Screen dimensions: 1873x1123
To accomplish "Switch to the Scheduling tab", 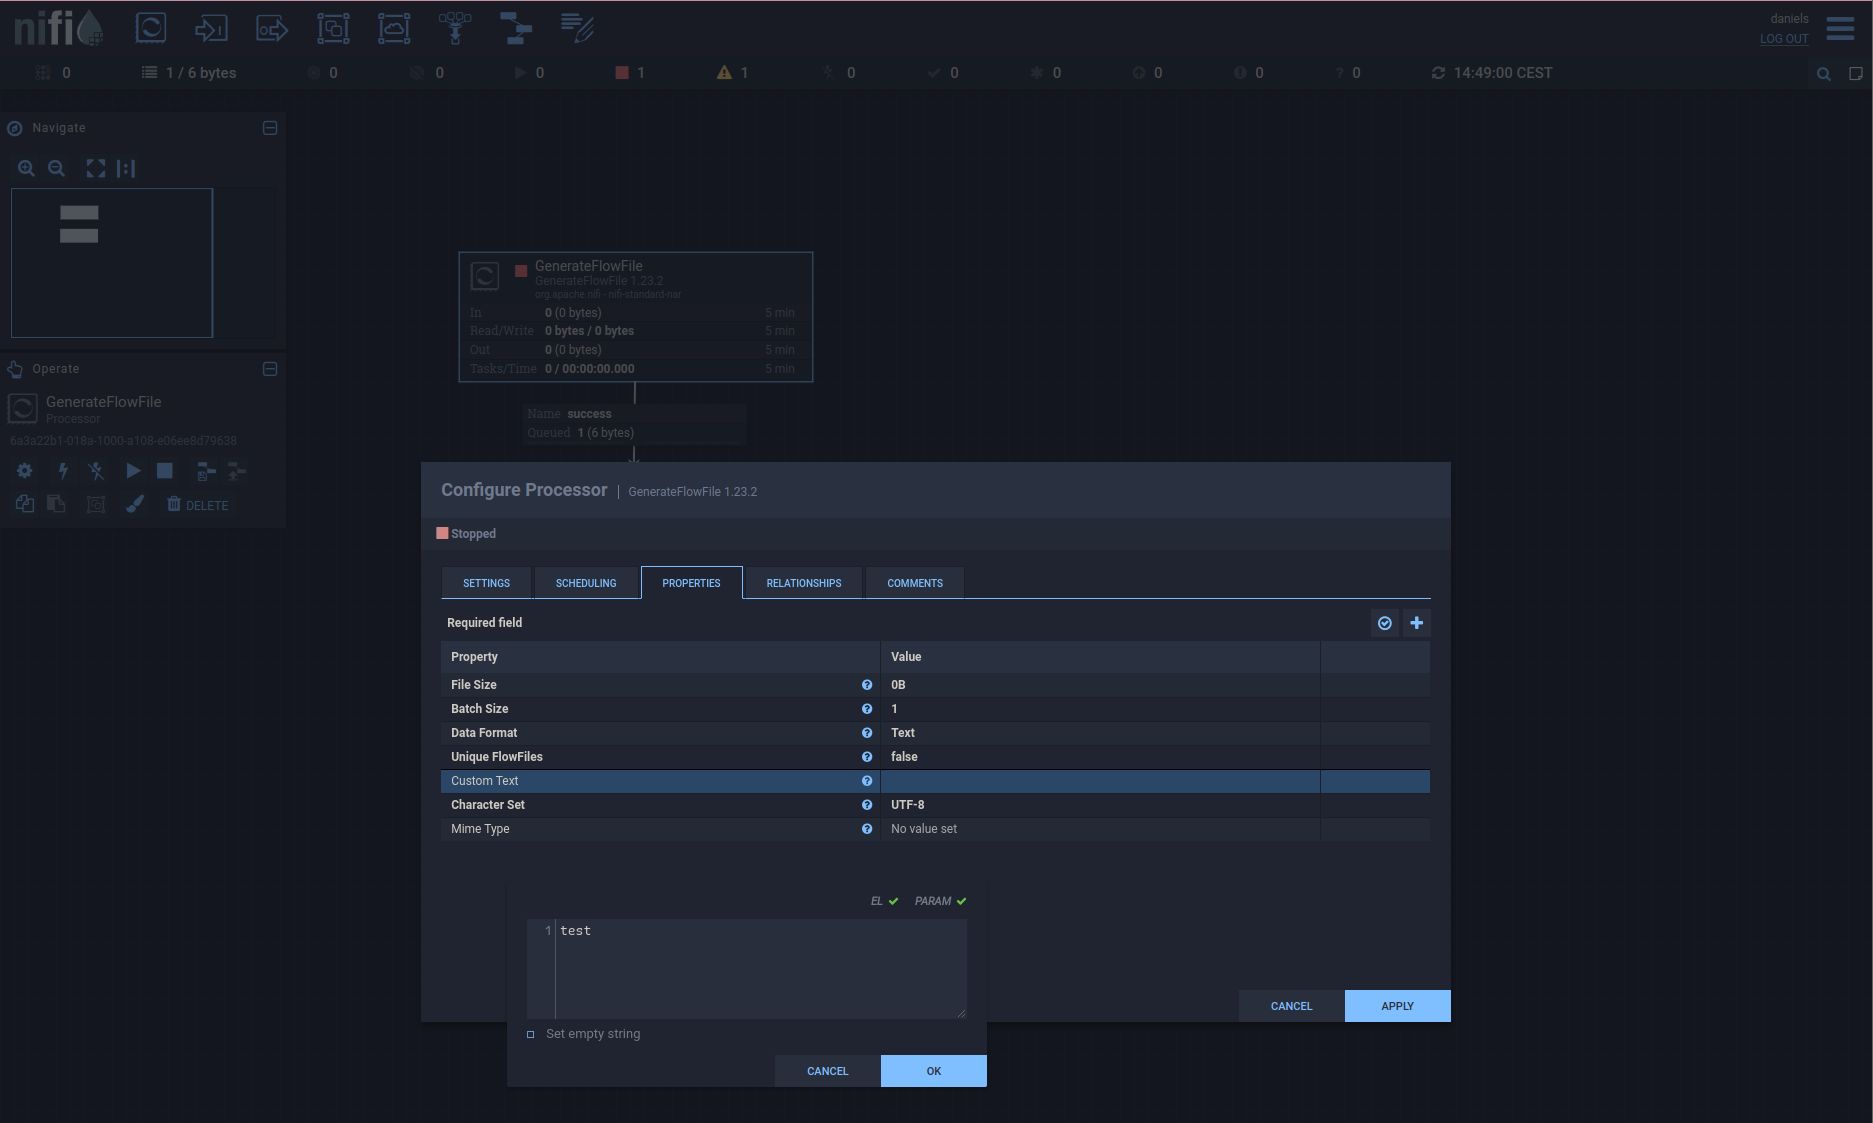I will tap(586, 583).
